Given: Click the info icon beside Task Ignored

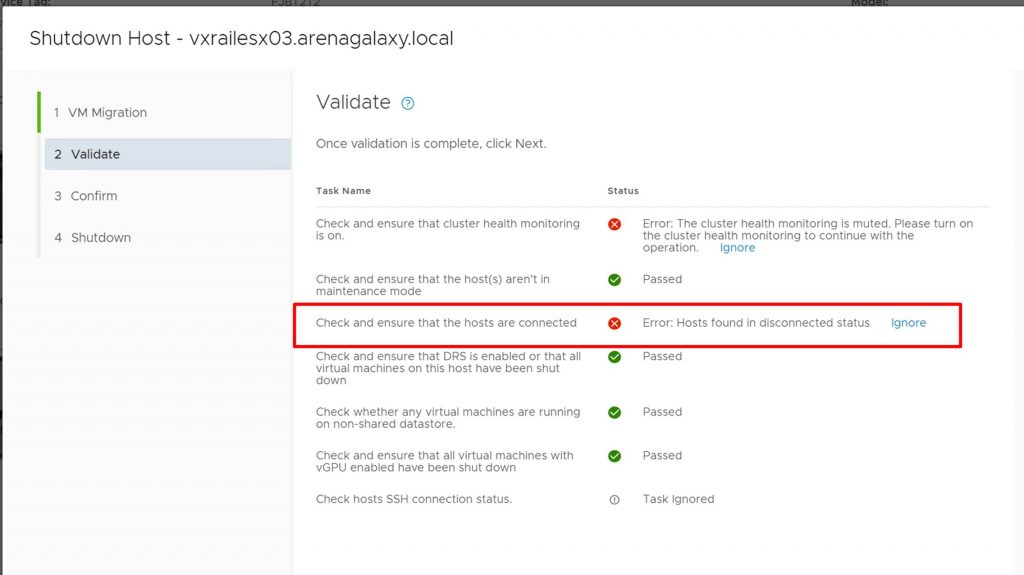Looking at the screenshot, I should pyautogui.click(x=615, y=500).
